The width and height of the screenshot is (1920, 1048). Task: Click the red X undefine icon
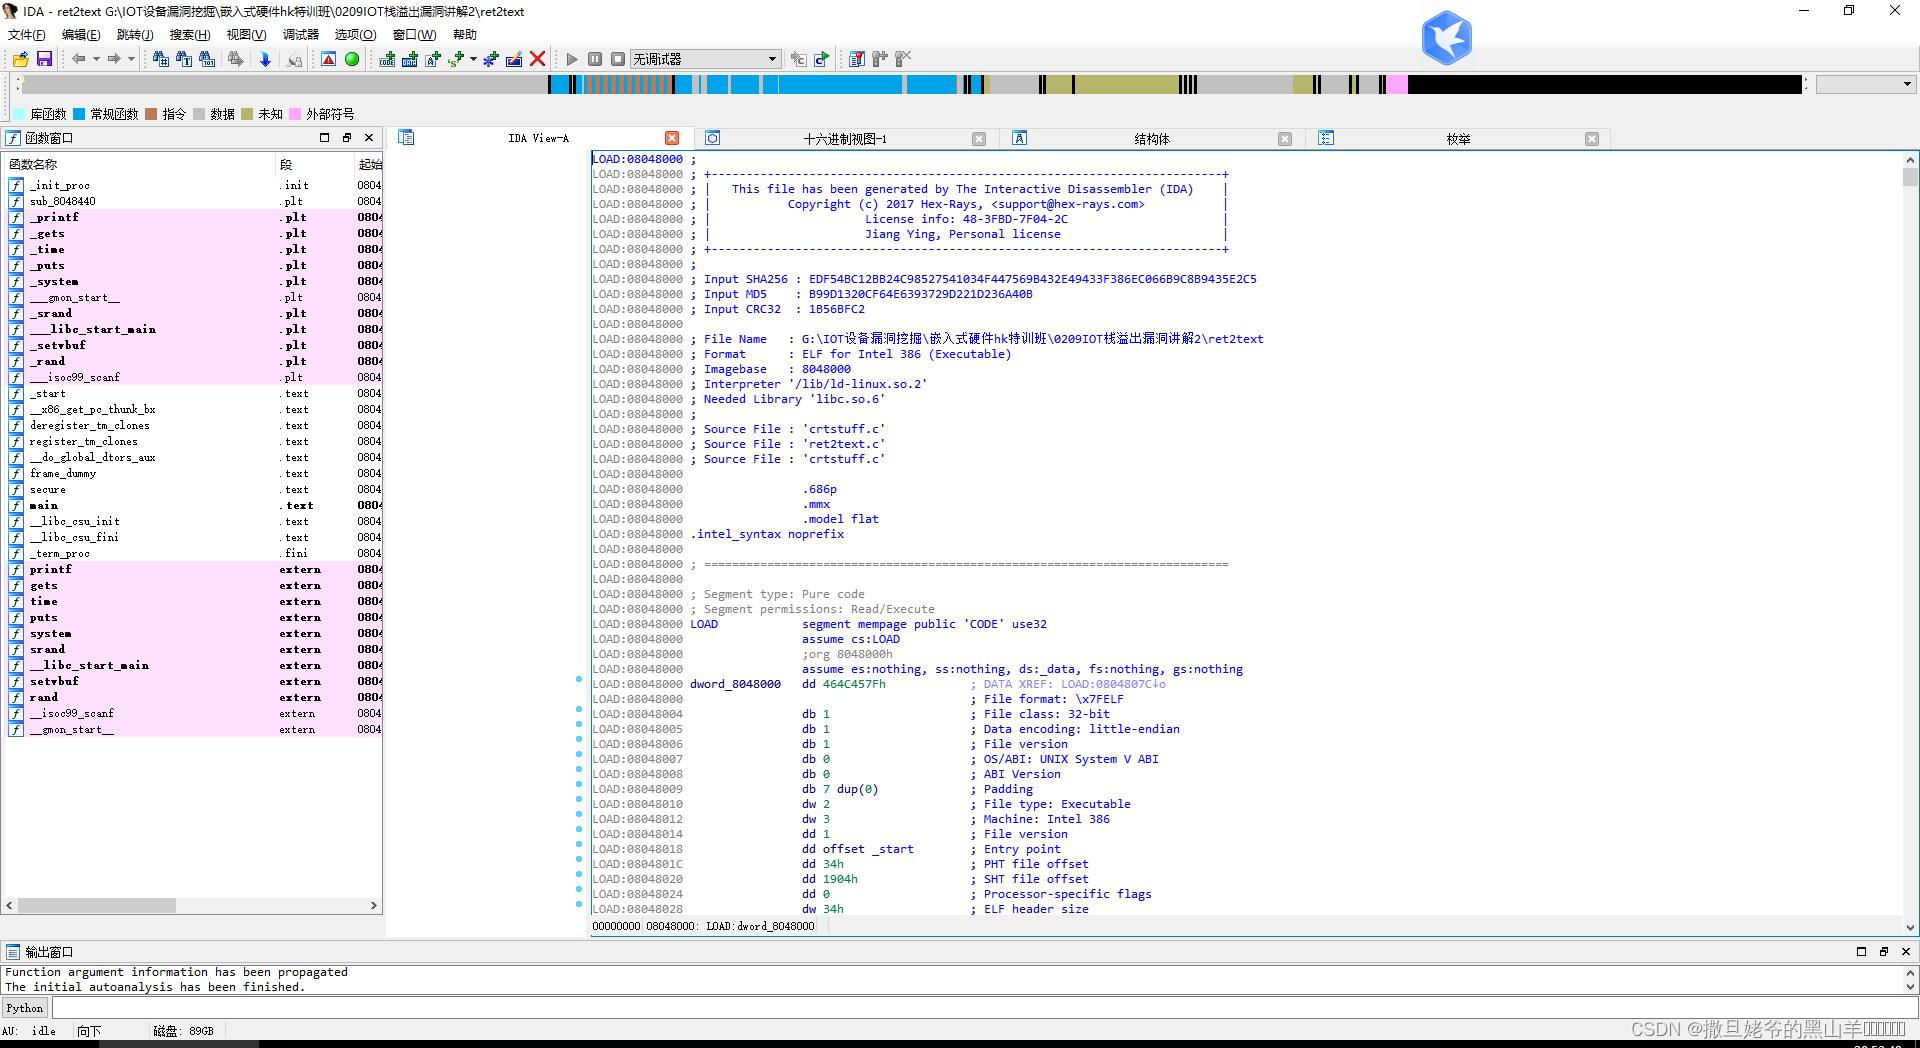tap(537, 59)
